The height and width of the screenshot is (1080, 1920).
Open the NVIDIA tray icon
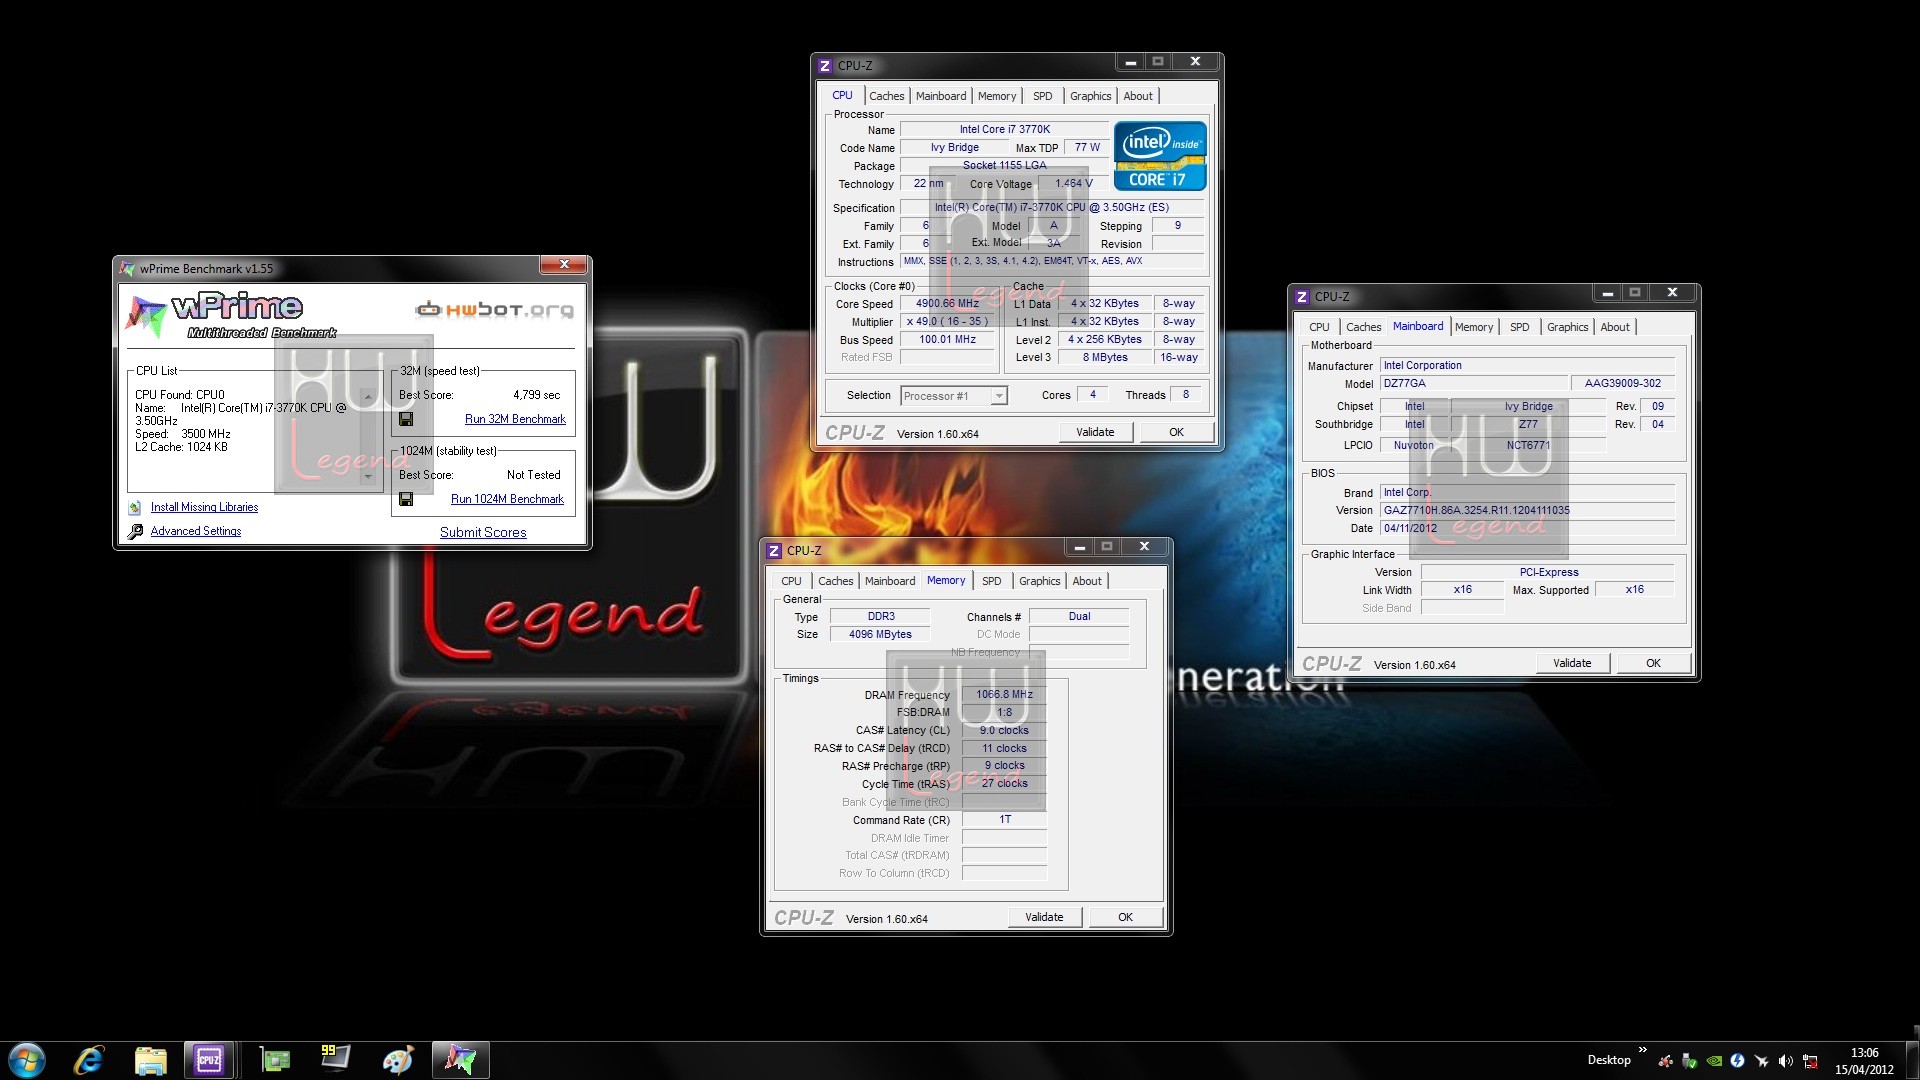1713,1061
